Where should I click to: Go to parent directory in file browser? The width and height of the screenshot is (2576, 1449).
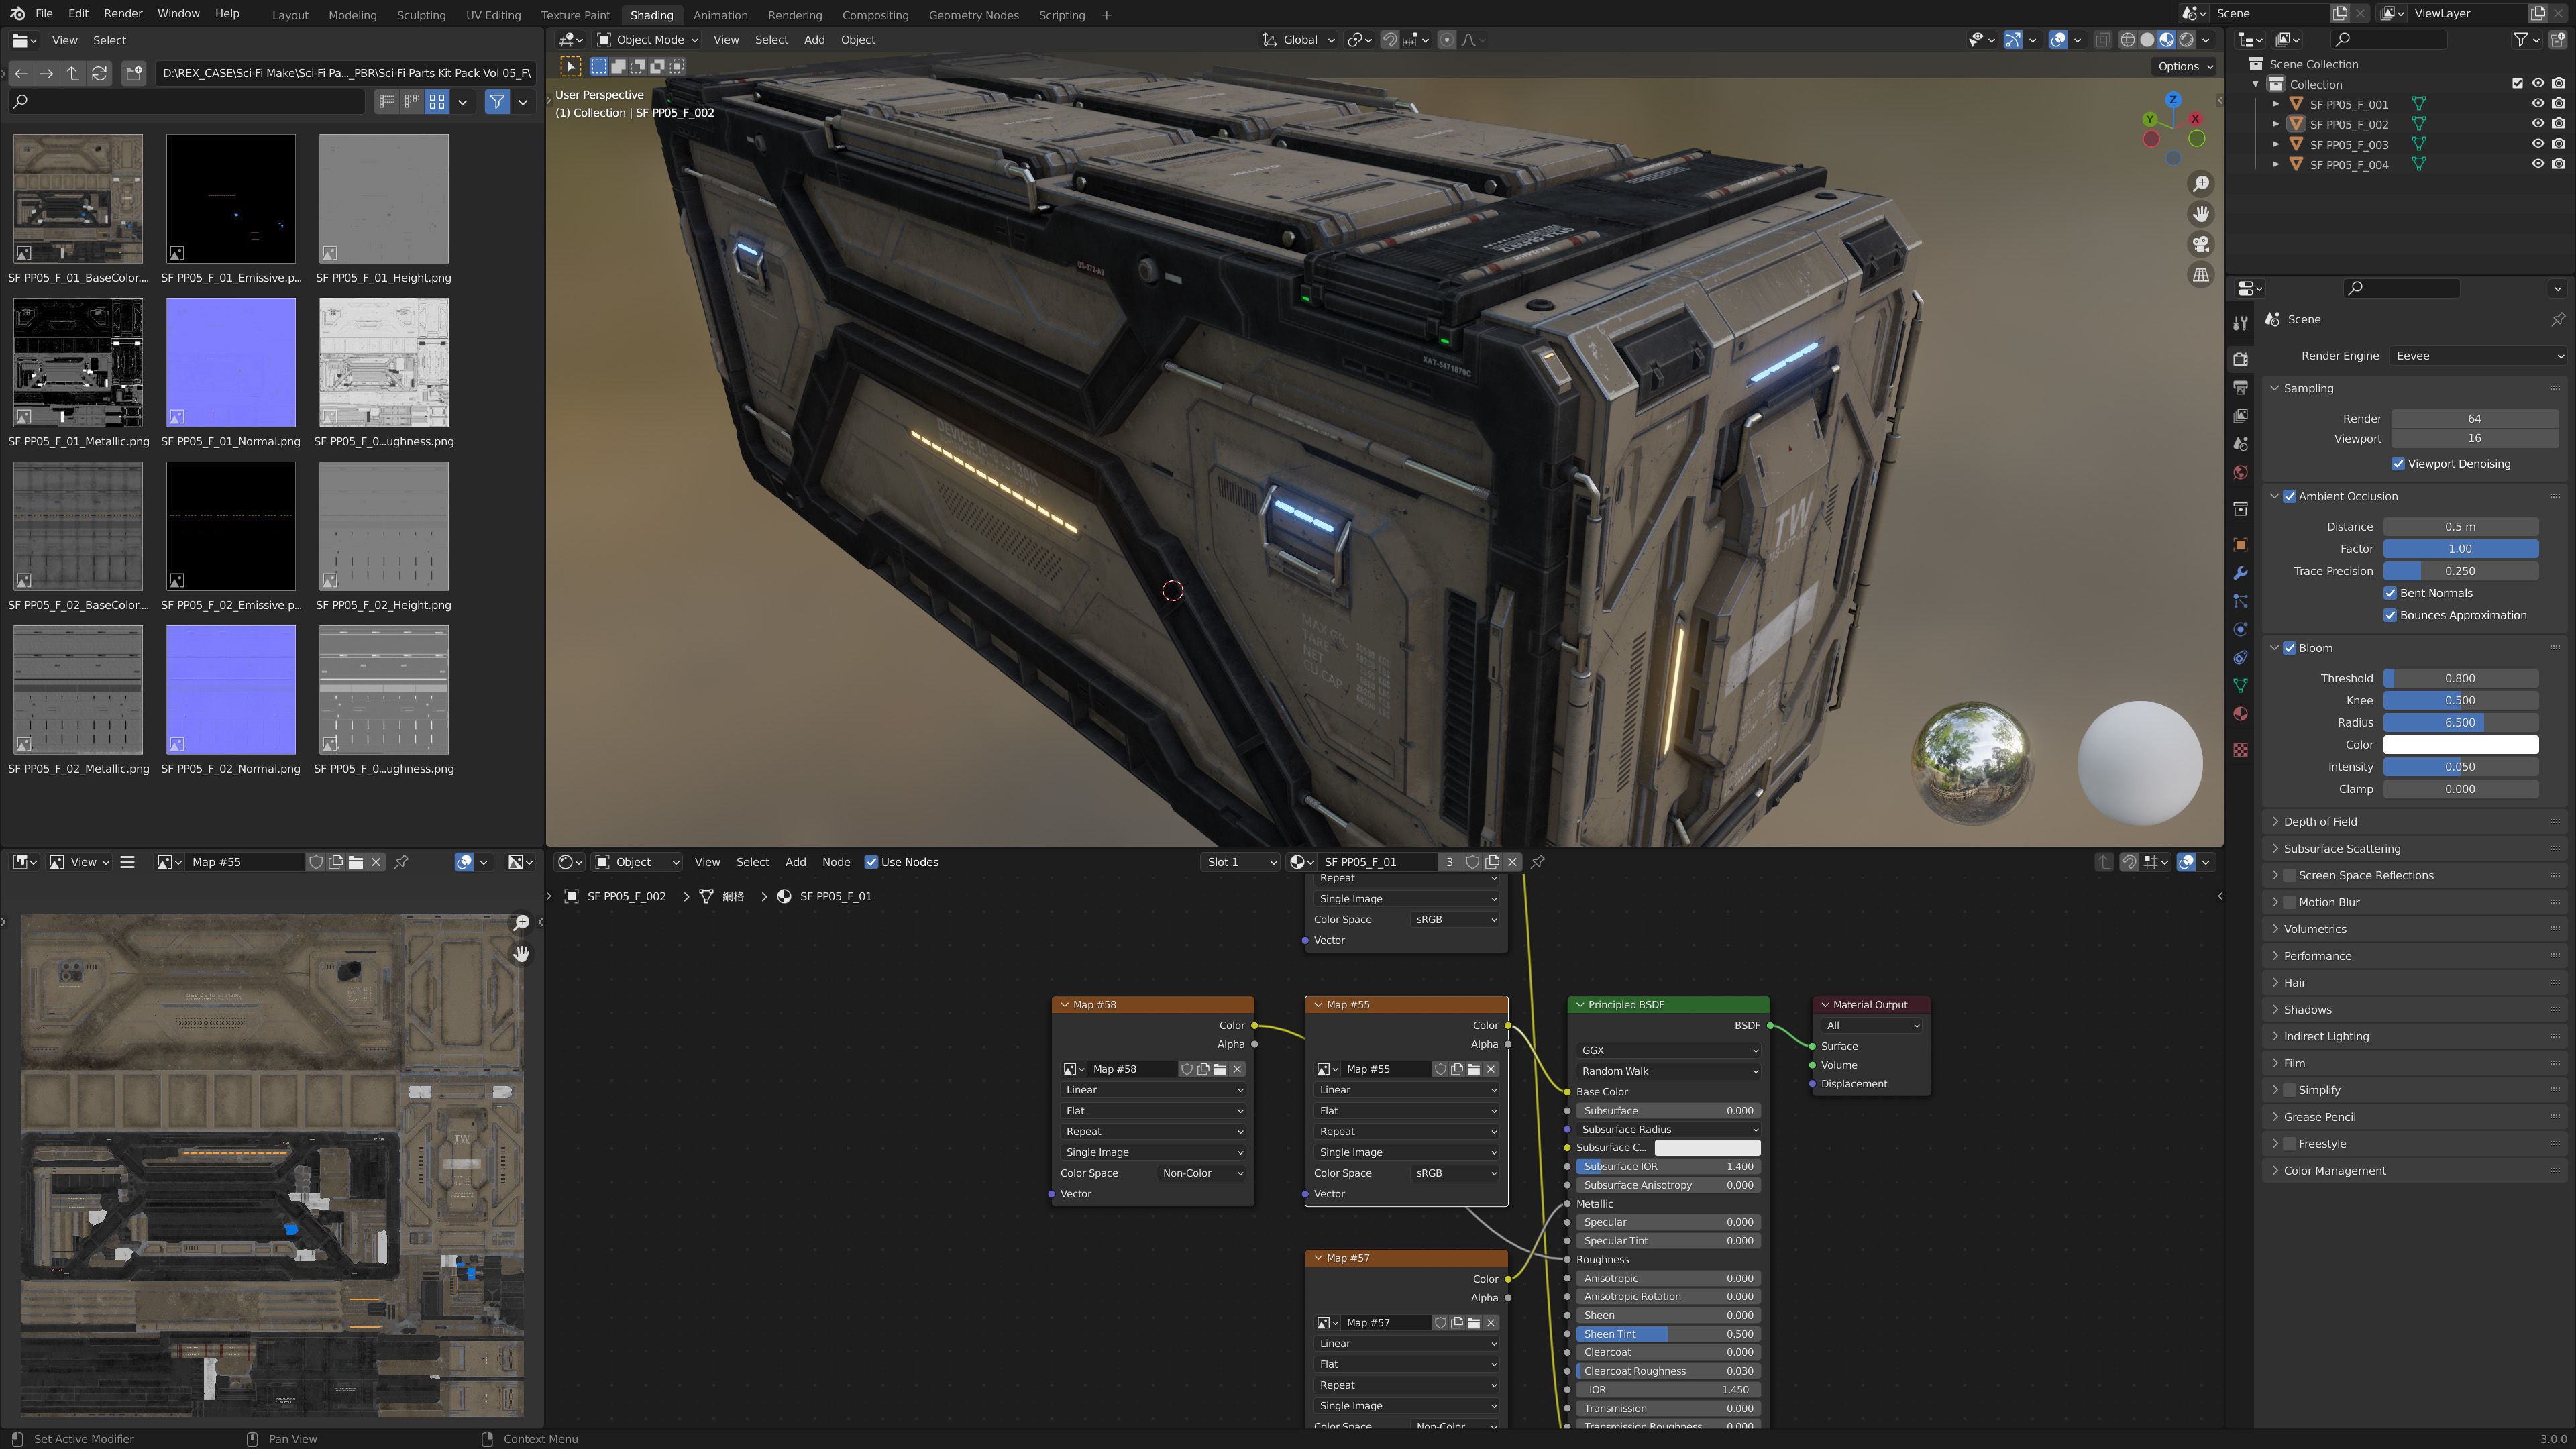coord(73,73)
